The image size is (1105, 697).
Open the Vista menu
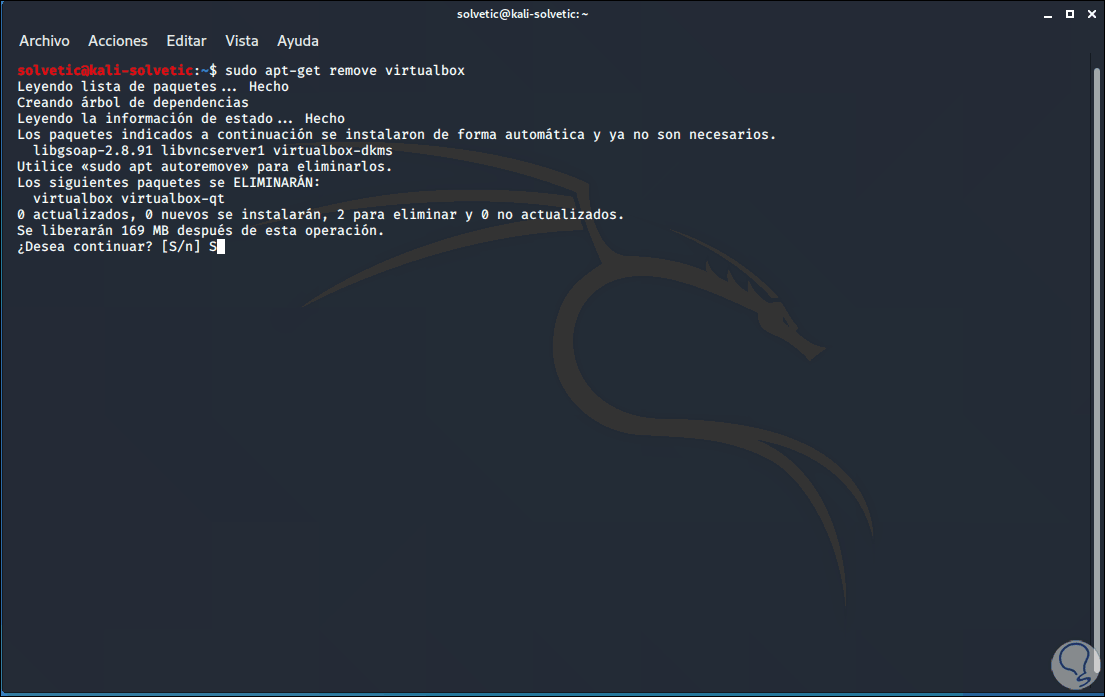[242, 41]
